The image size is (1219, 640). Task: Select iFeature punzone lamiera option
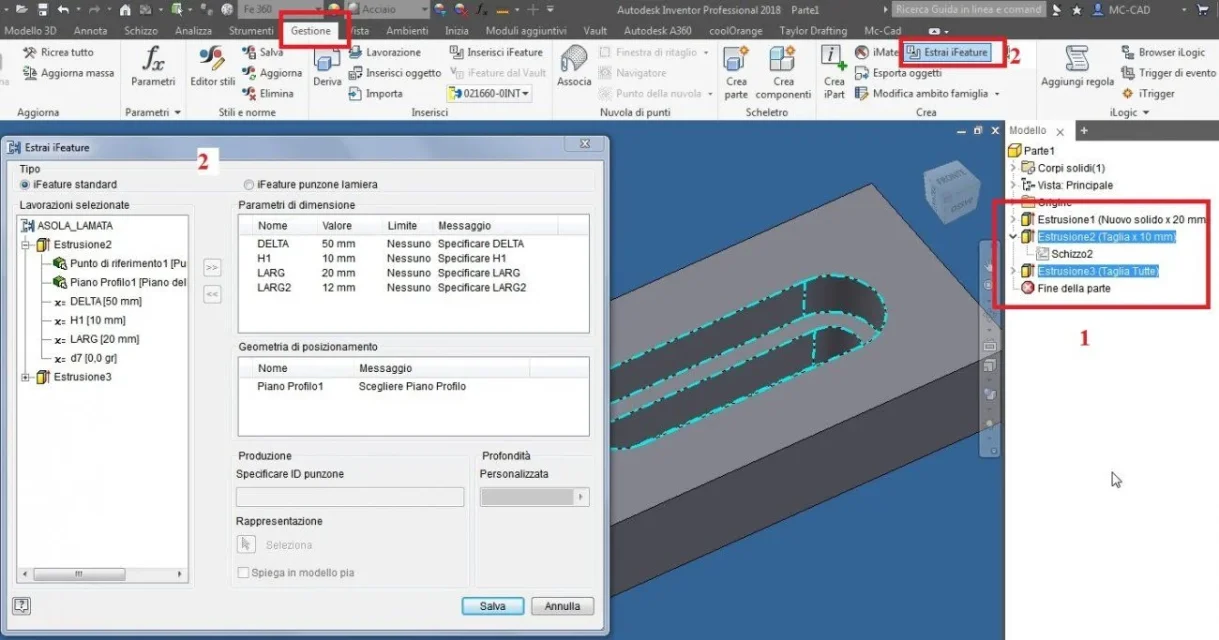311,185
